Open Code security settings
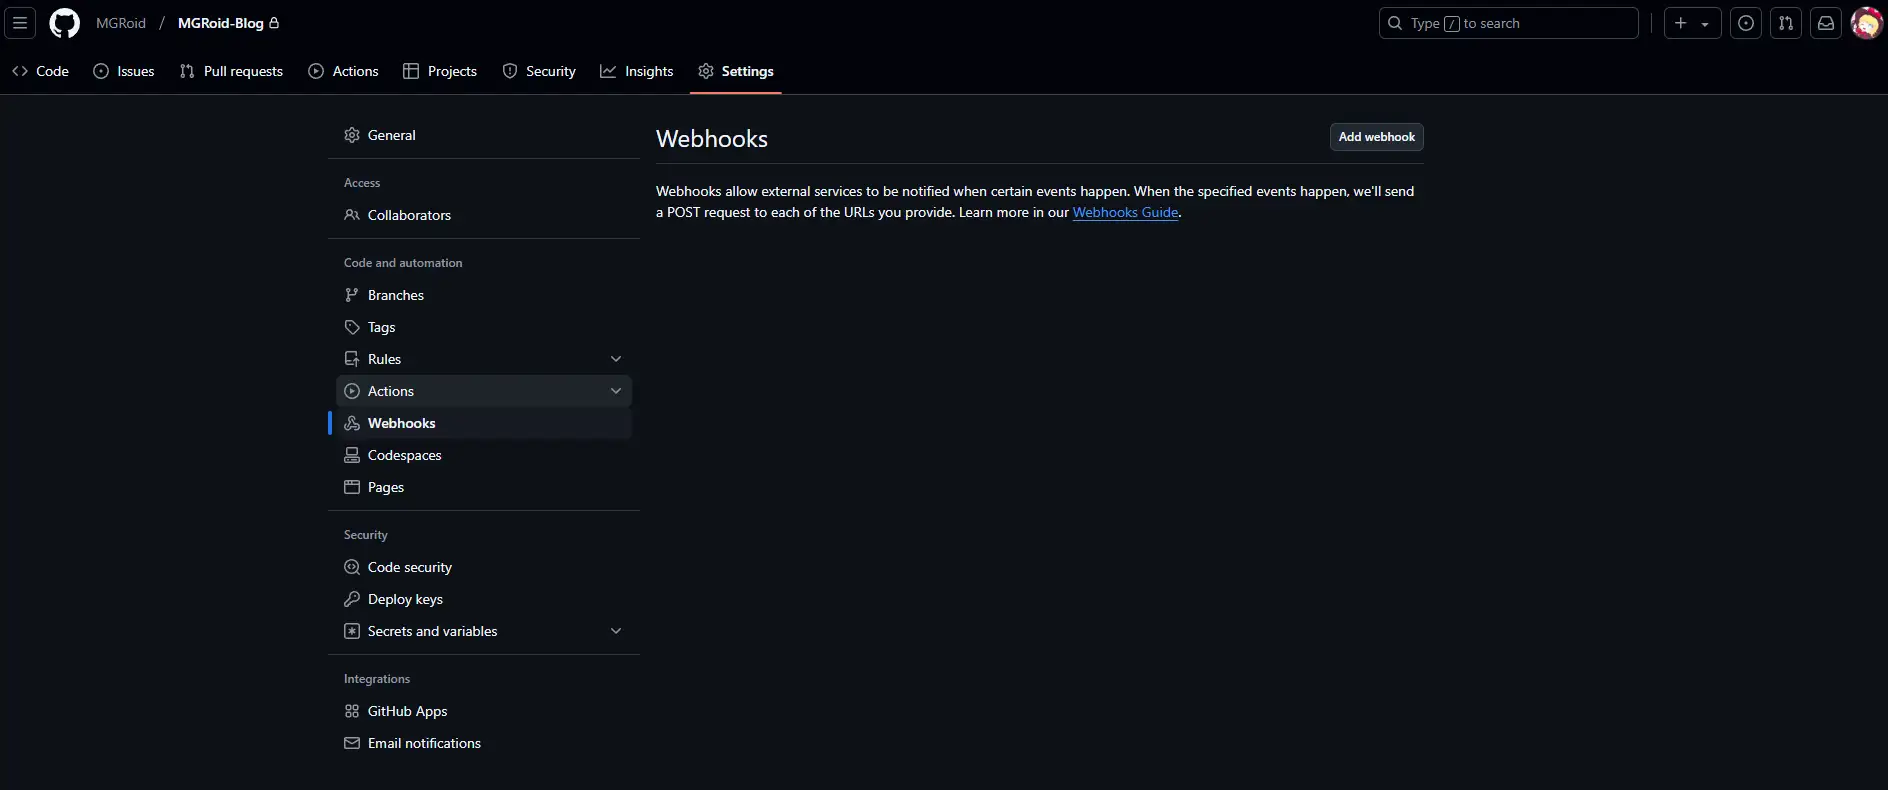 coord(484,567)
